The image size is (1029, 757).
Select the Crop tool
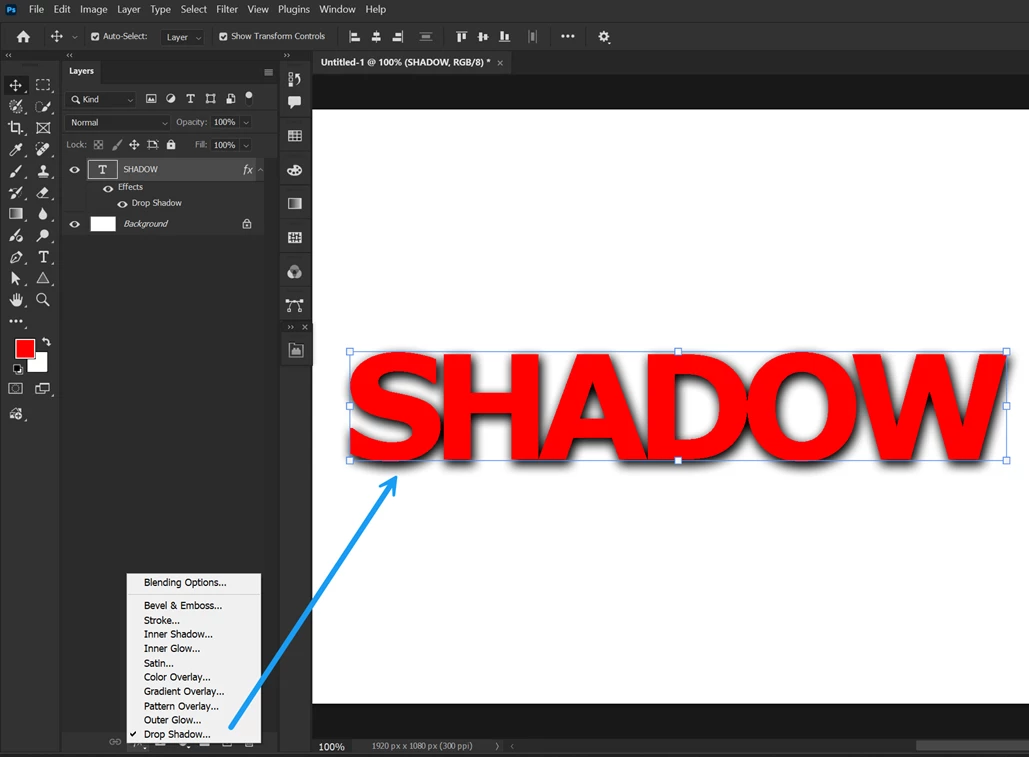[x=15, y=128]
